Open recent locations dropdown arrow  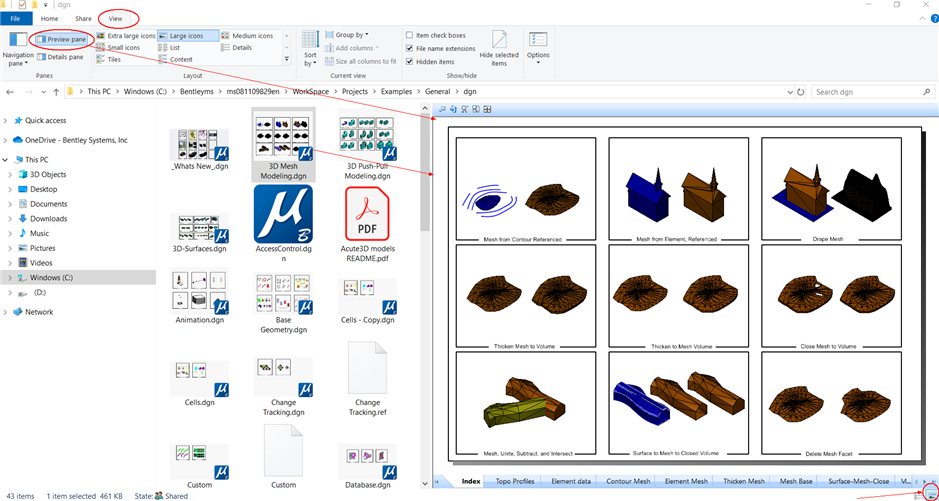pyautogui.click(x=43, y=92)
